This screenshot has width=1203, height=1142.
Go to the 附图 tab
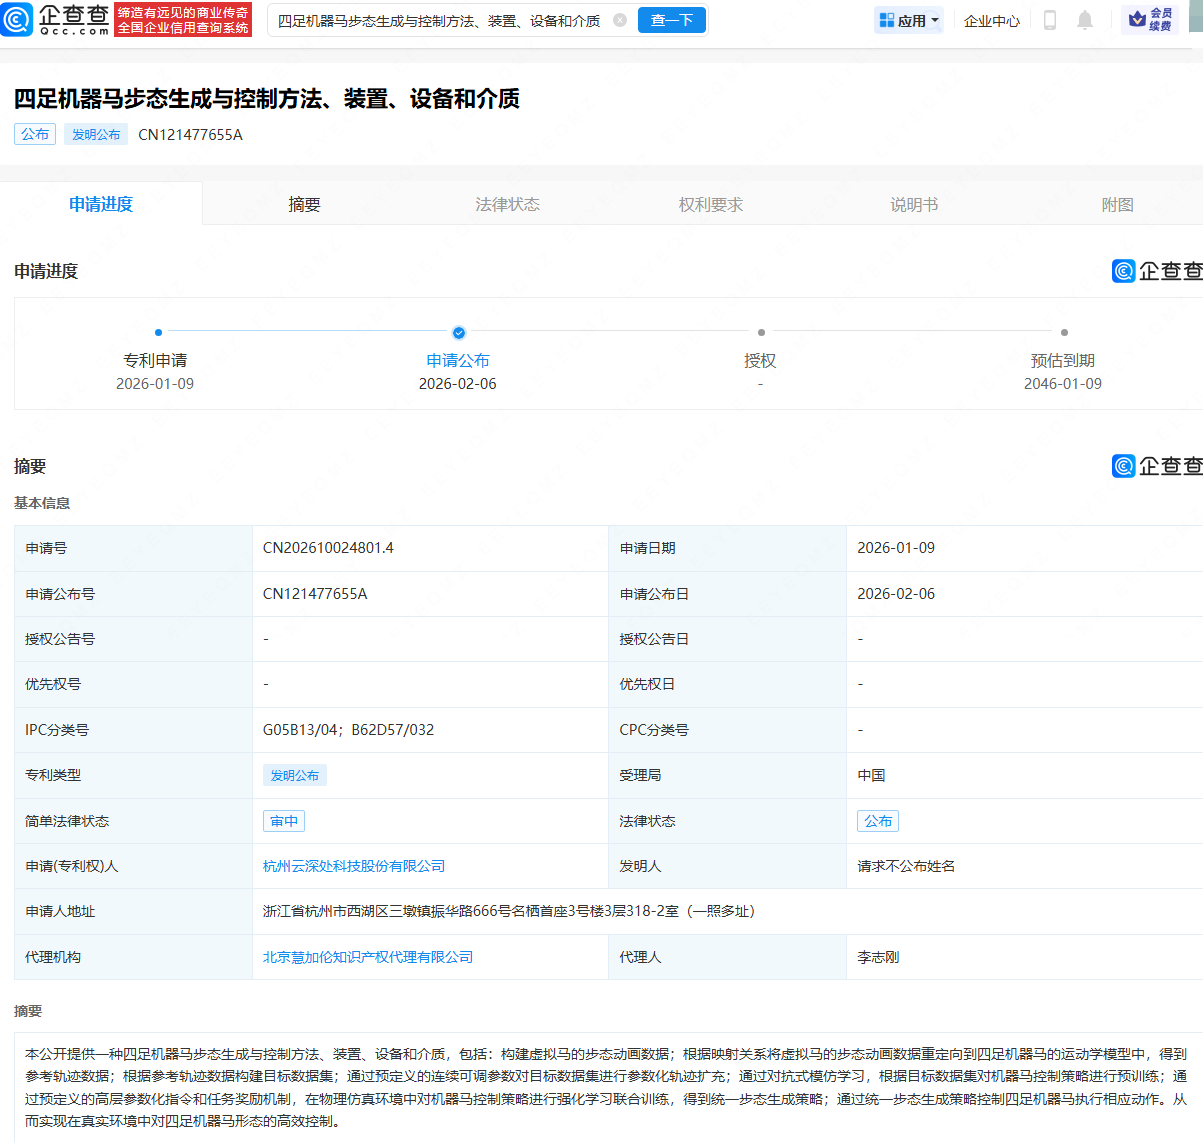coord(1117,204)
